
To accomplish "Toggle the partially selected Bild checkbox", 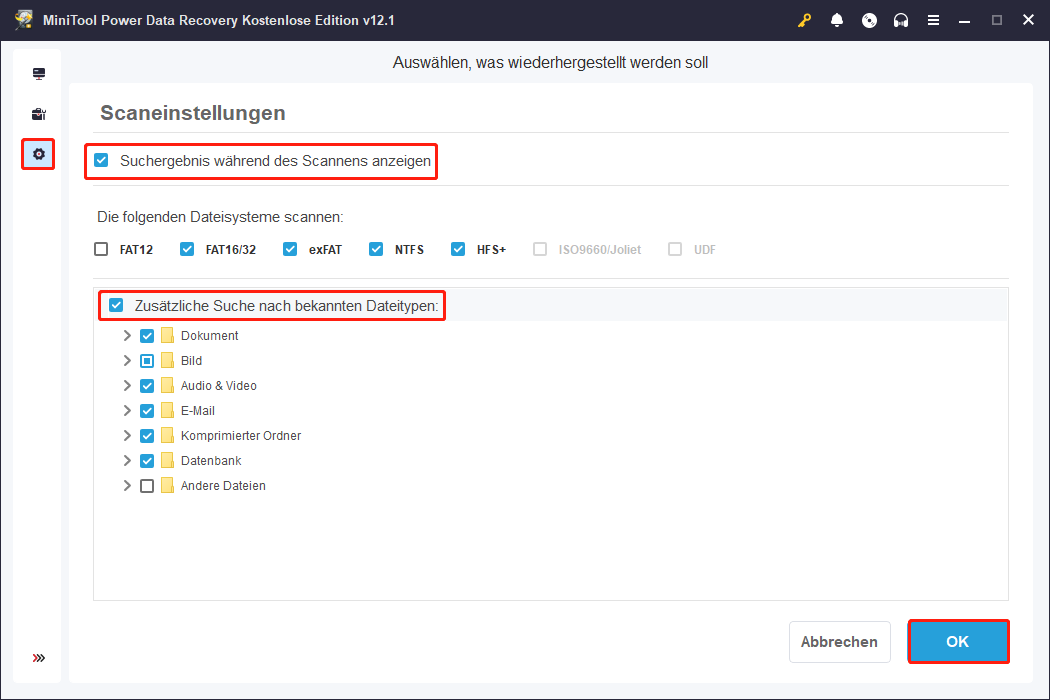I will 147,360.
